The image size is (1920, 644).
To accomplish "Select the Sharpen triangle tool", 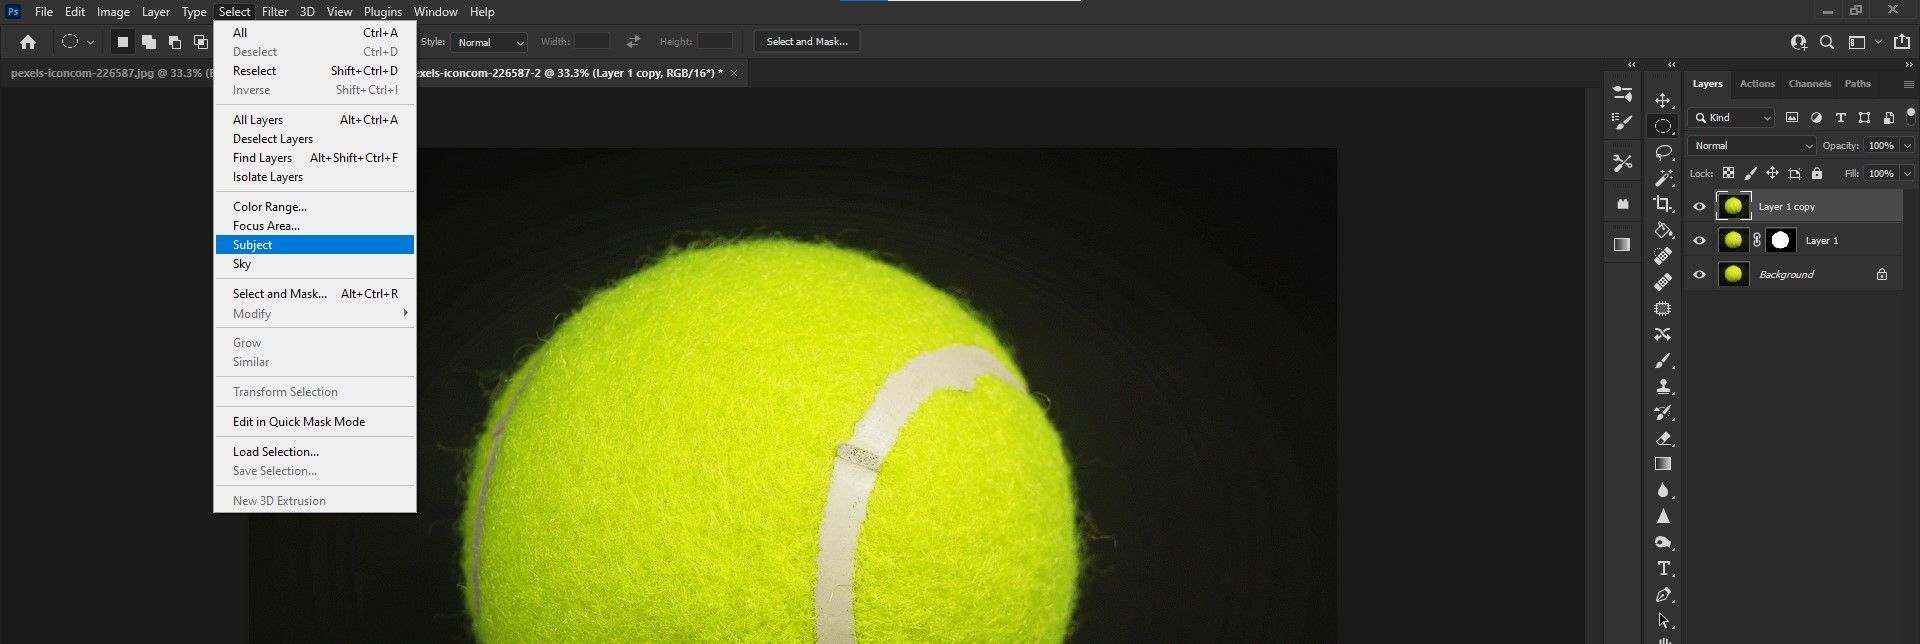I will tap(1663, 516).
